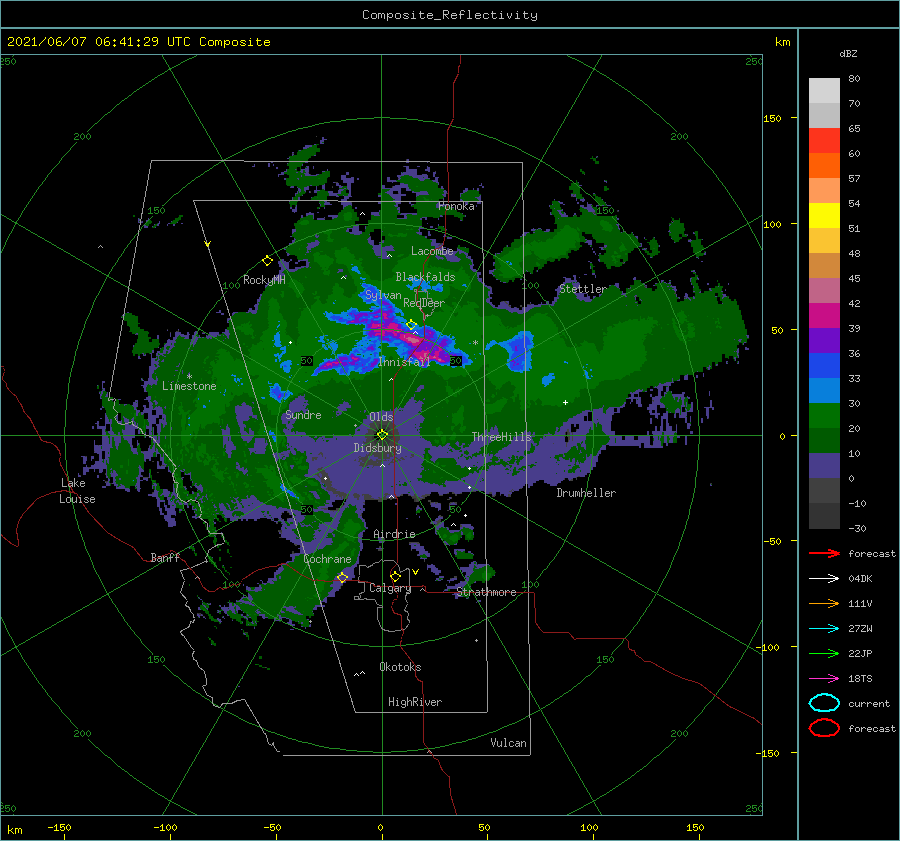The height and width of the screenshot is (841, 900).
Task: Click the Drumheller town label
Action: click(586, 493)
